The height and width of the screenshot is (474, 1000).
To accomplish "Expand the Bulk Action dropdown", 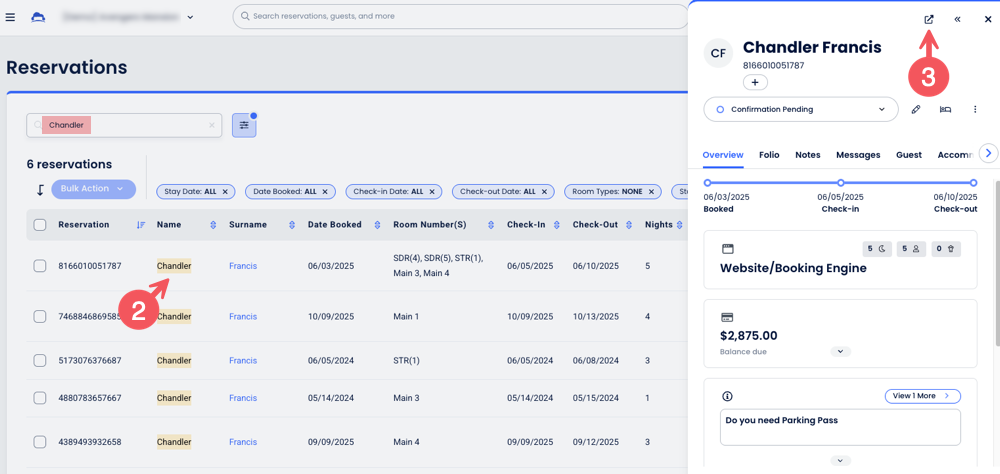I will click(93, 189).
